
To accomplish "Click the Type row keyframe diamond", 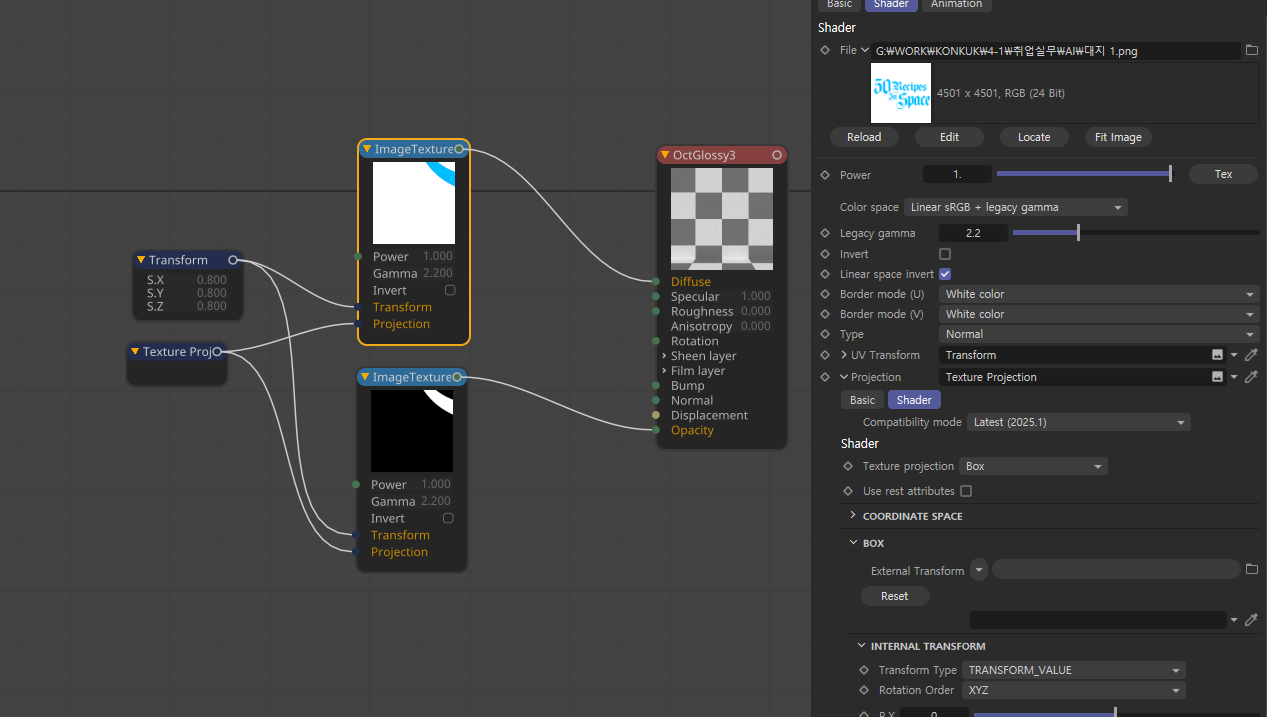I will click(x=825, y=334).
